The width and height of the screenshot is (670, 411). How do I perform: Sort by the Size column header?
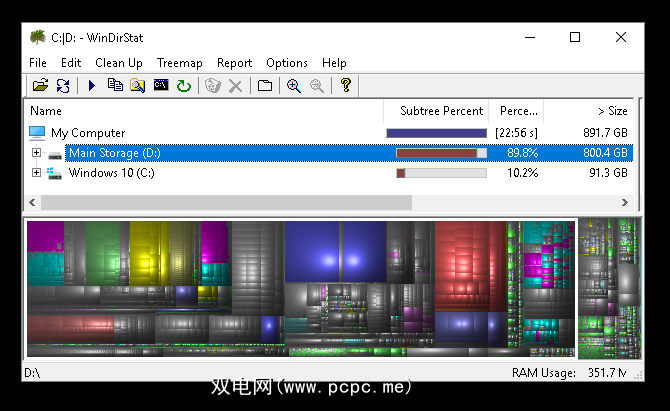[x=588, y=111]
